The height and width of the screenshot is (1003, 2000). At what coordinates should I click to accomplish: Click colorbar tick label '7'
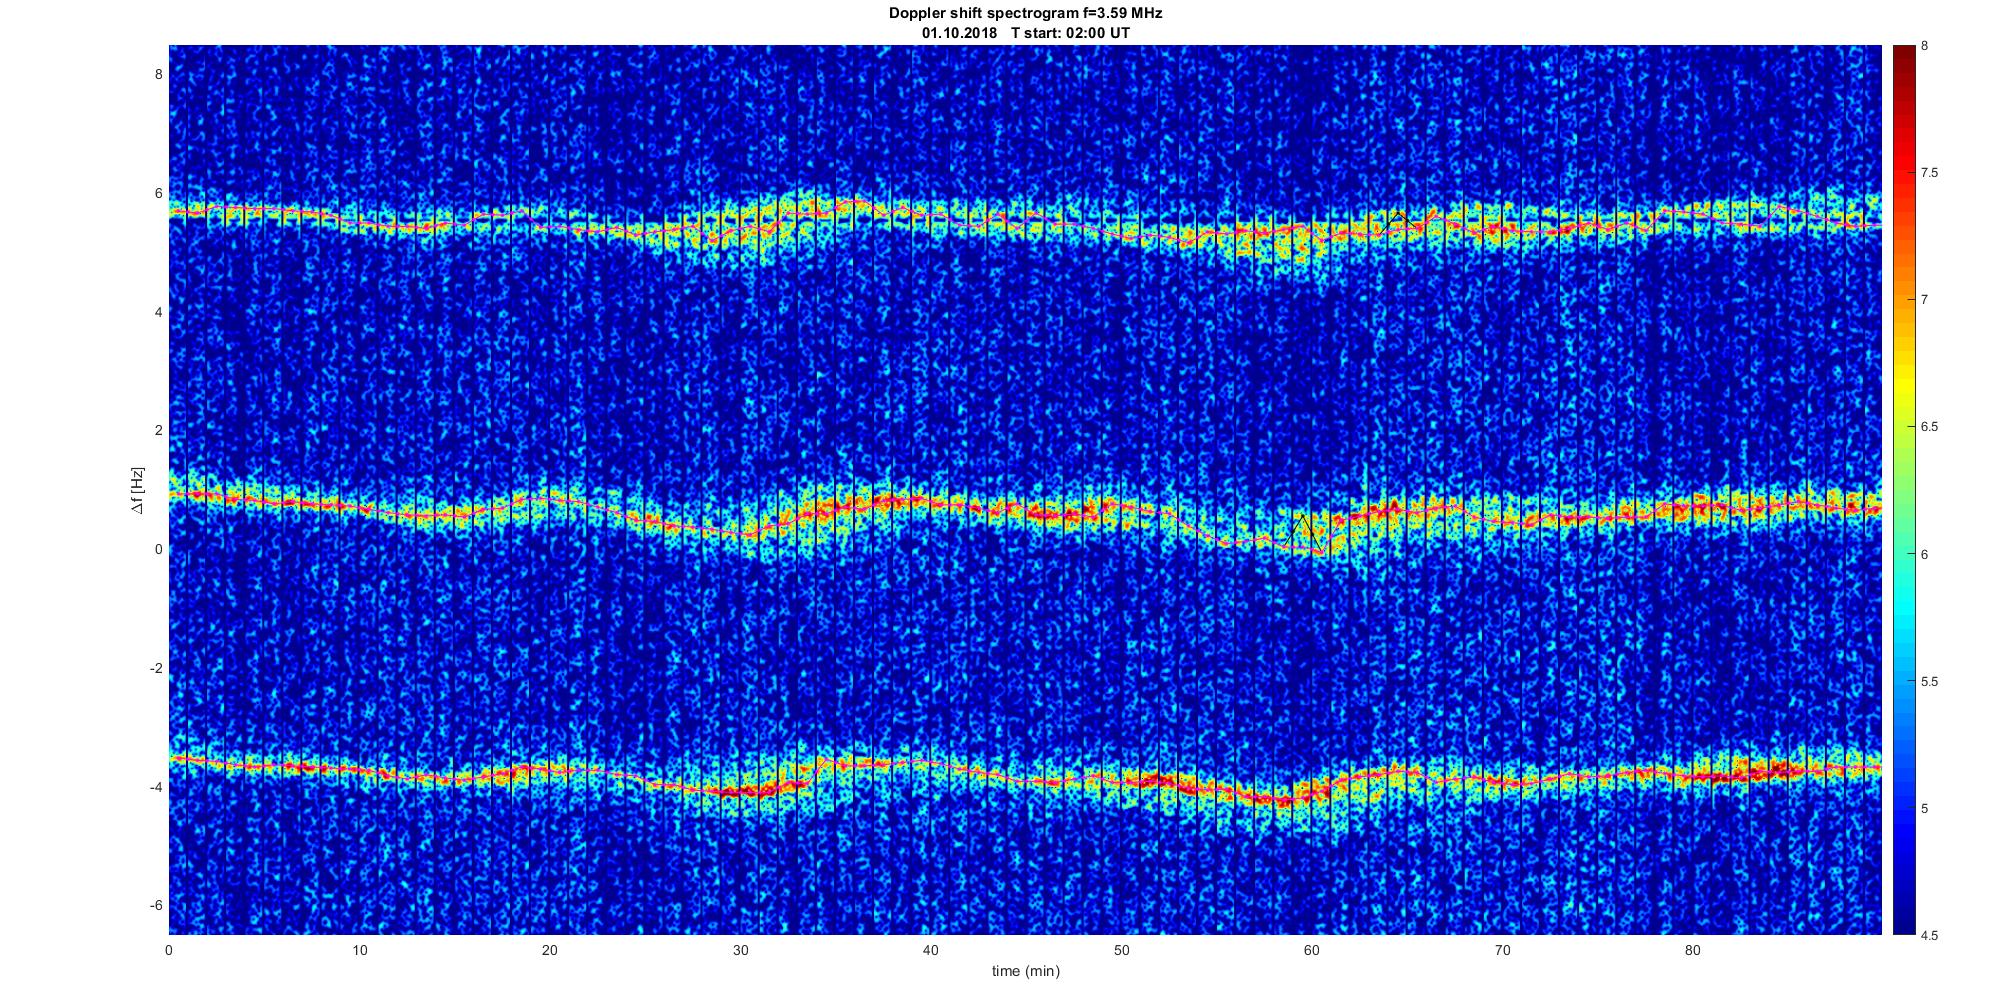1925,300
